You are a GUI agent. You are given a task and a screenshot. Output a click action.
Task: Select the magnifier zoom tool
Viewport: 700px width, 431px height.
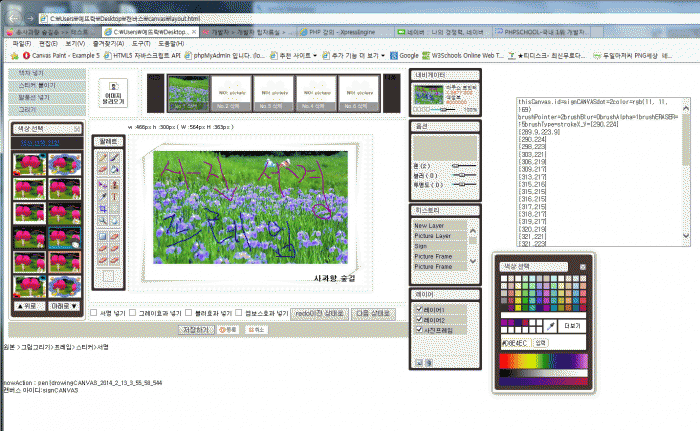coord(103,221)
